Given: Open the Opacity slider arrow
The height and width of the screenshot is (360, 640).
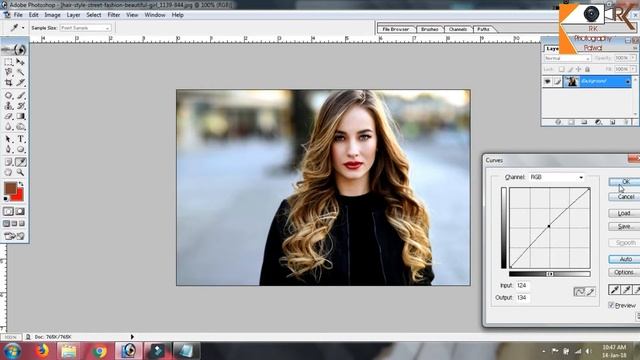Looking at the screenshot, I should click(633, 58).
